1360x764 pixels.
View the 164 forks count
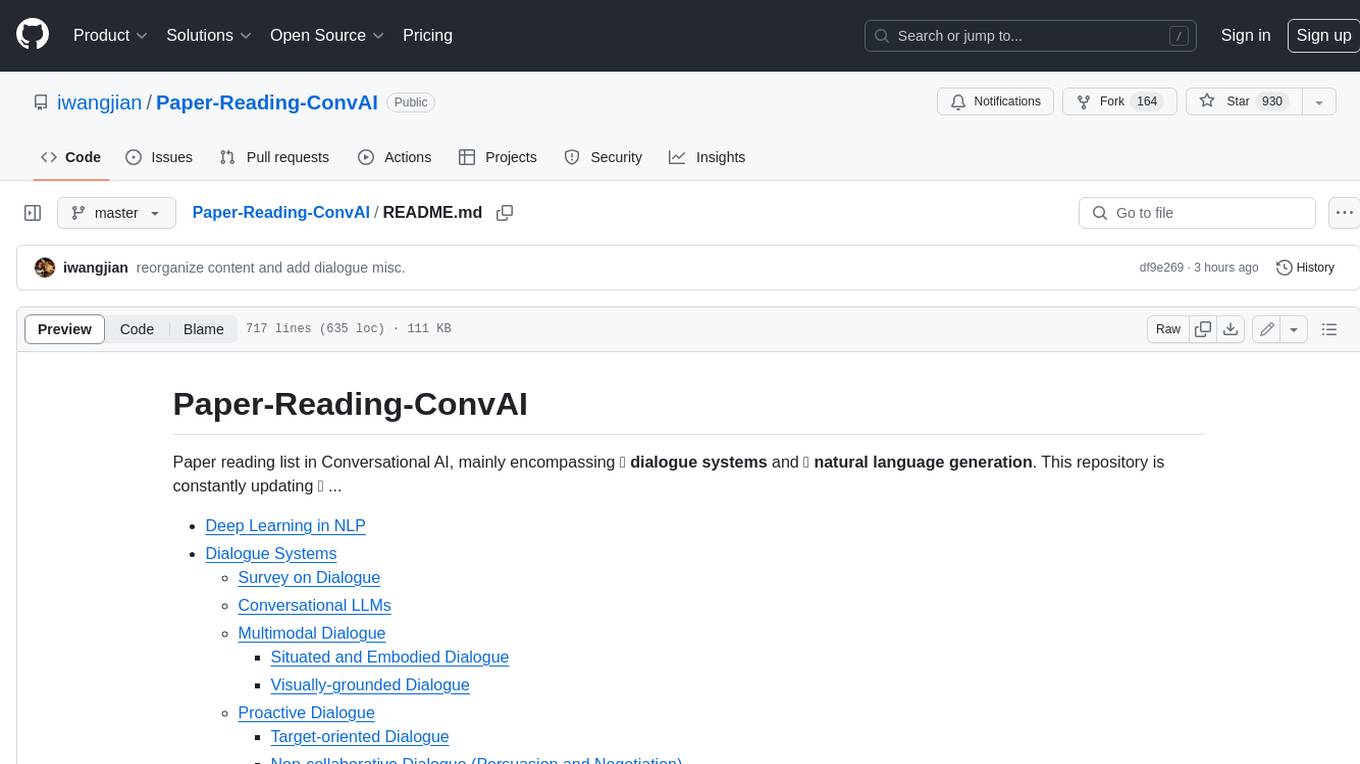(x=1147, y=102)
